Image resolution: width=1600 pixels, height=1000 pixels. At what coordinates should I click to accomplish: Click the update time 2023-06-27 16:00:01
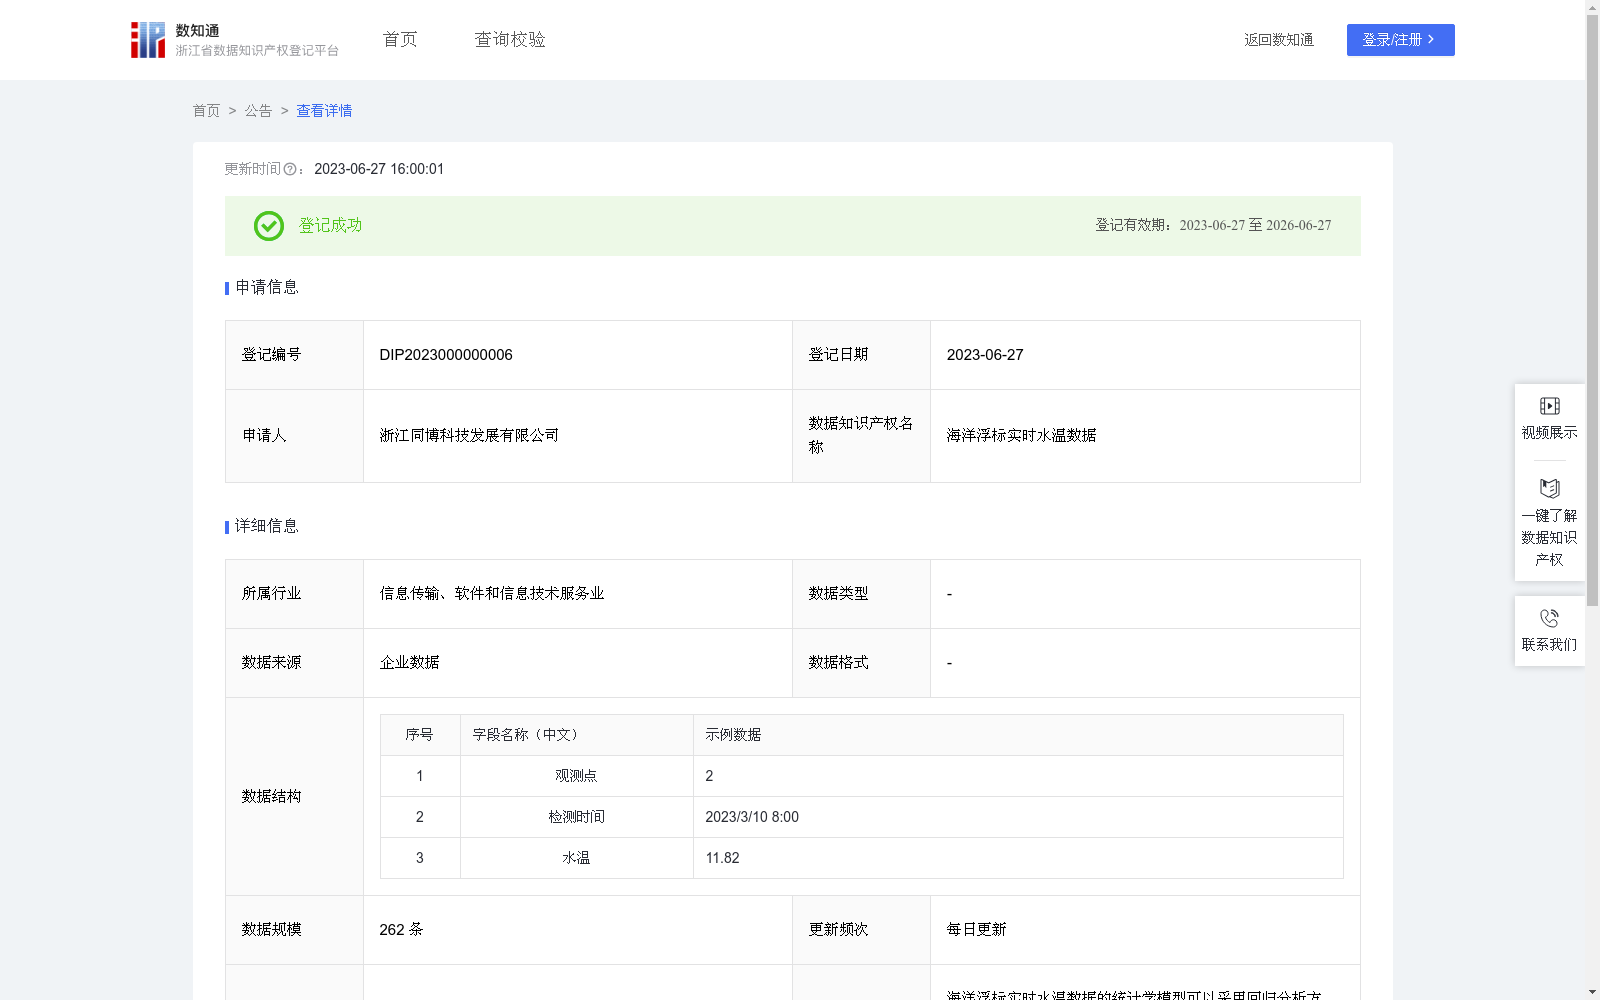pos(379,170)
